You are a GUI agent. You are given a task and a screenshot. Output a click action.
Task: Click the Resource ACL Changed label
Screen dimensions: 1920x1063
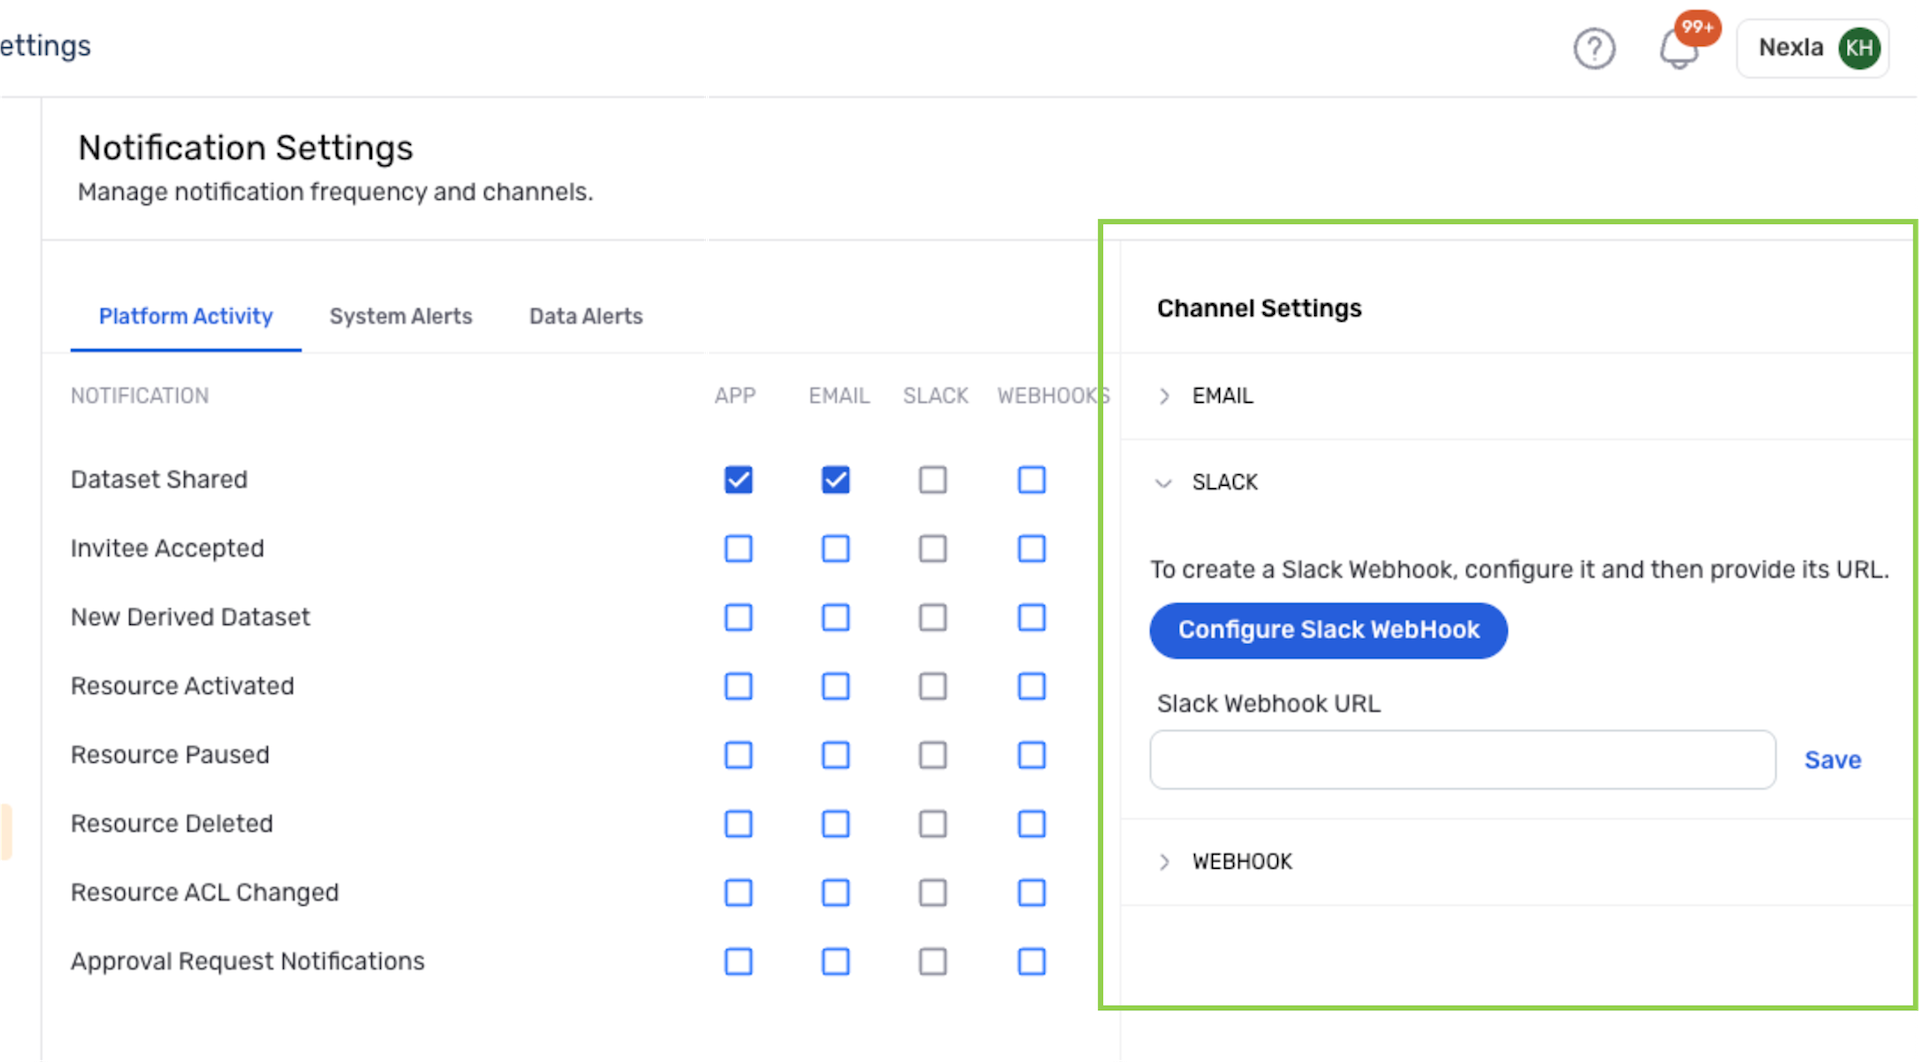(x=205, y=893)
